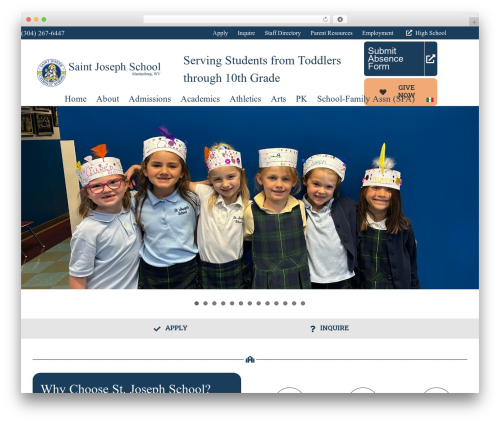Image resolution: width=500 pixels, height=423 pixels.
Task: Open the Academics menu
Action: (x=200, y=99)
